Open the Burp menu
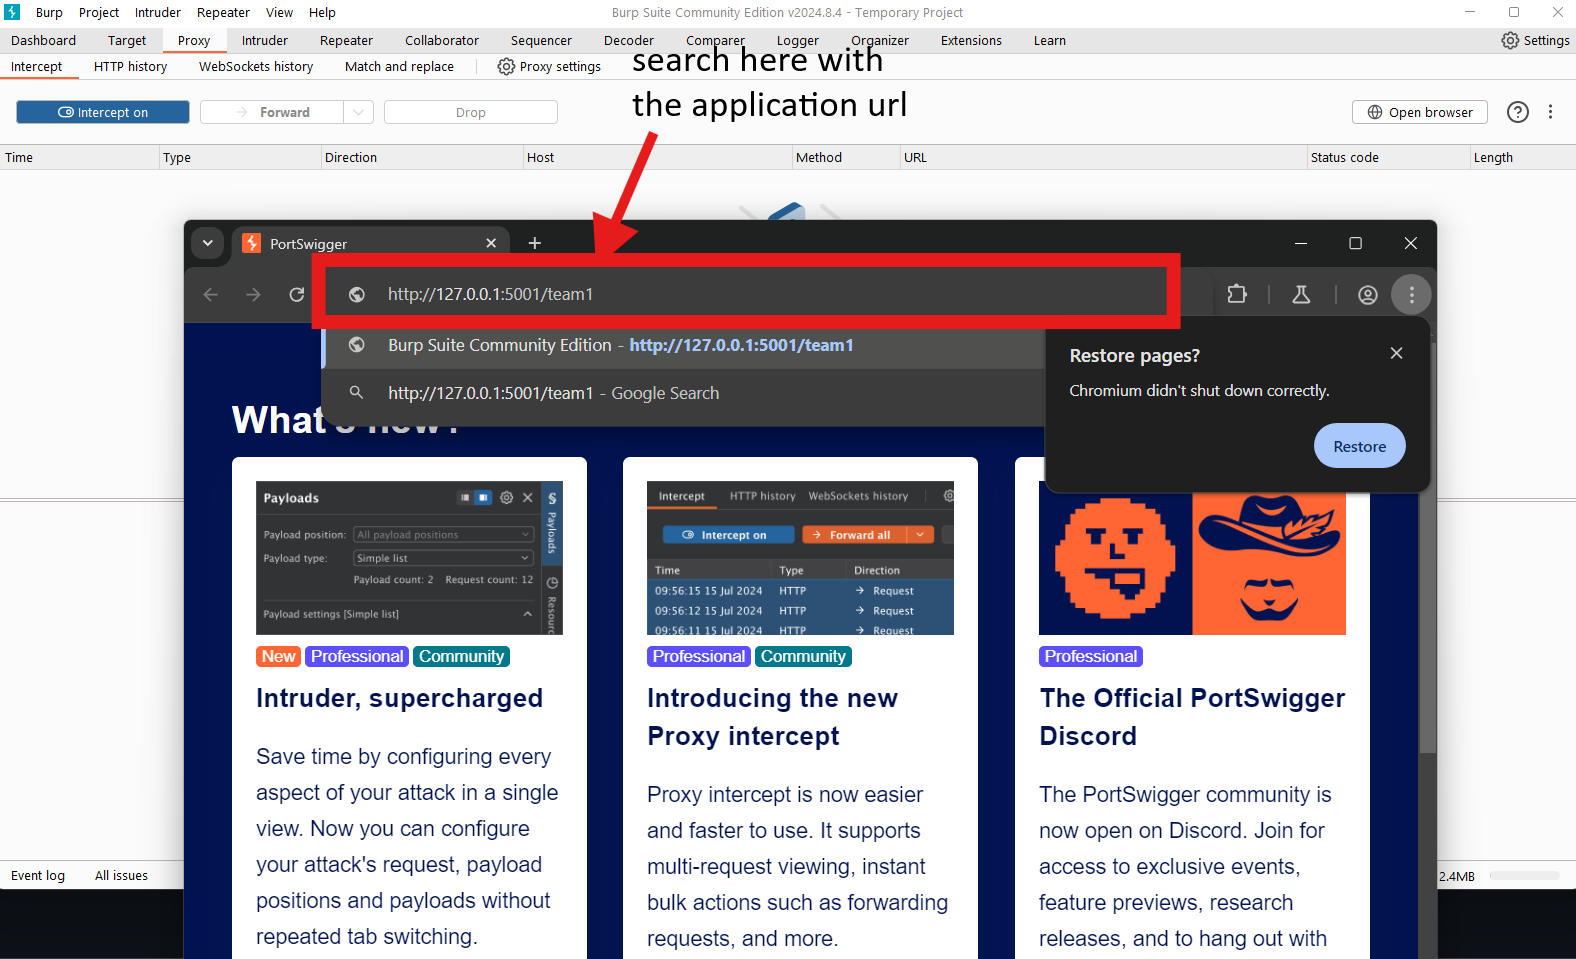Screen dimensions: 1576x959 [49, 12]
